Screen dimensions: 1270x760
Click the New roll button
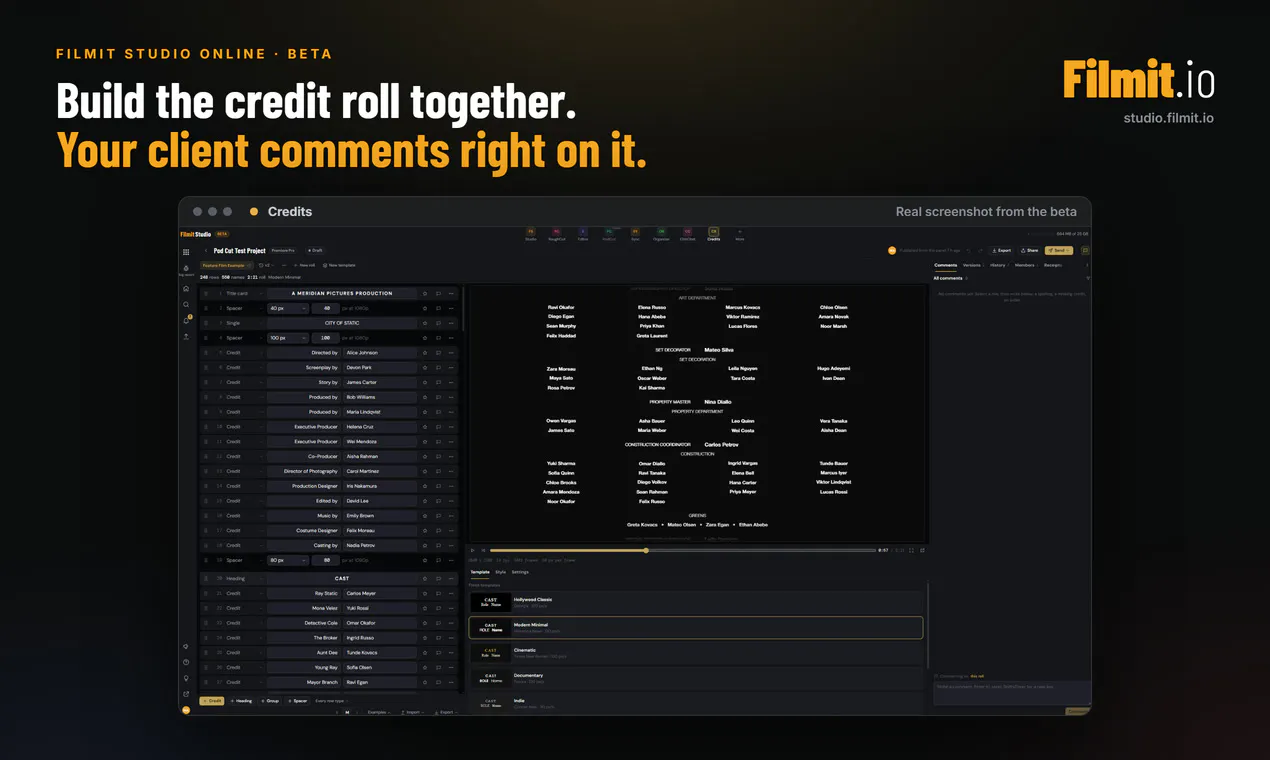click(305, 265)
